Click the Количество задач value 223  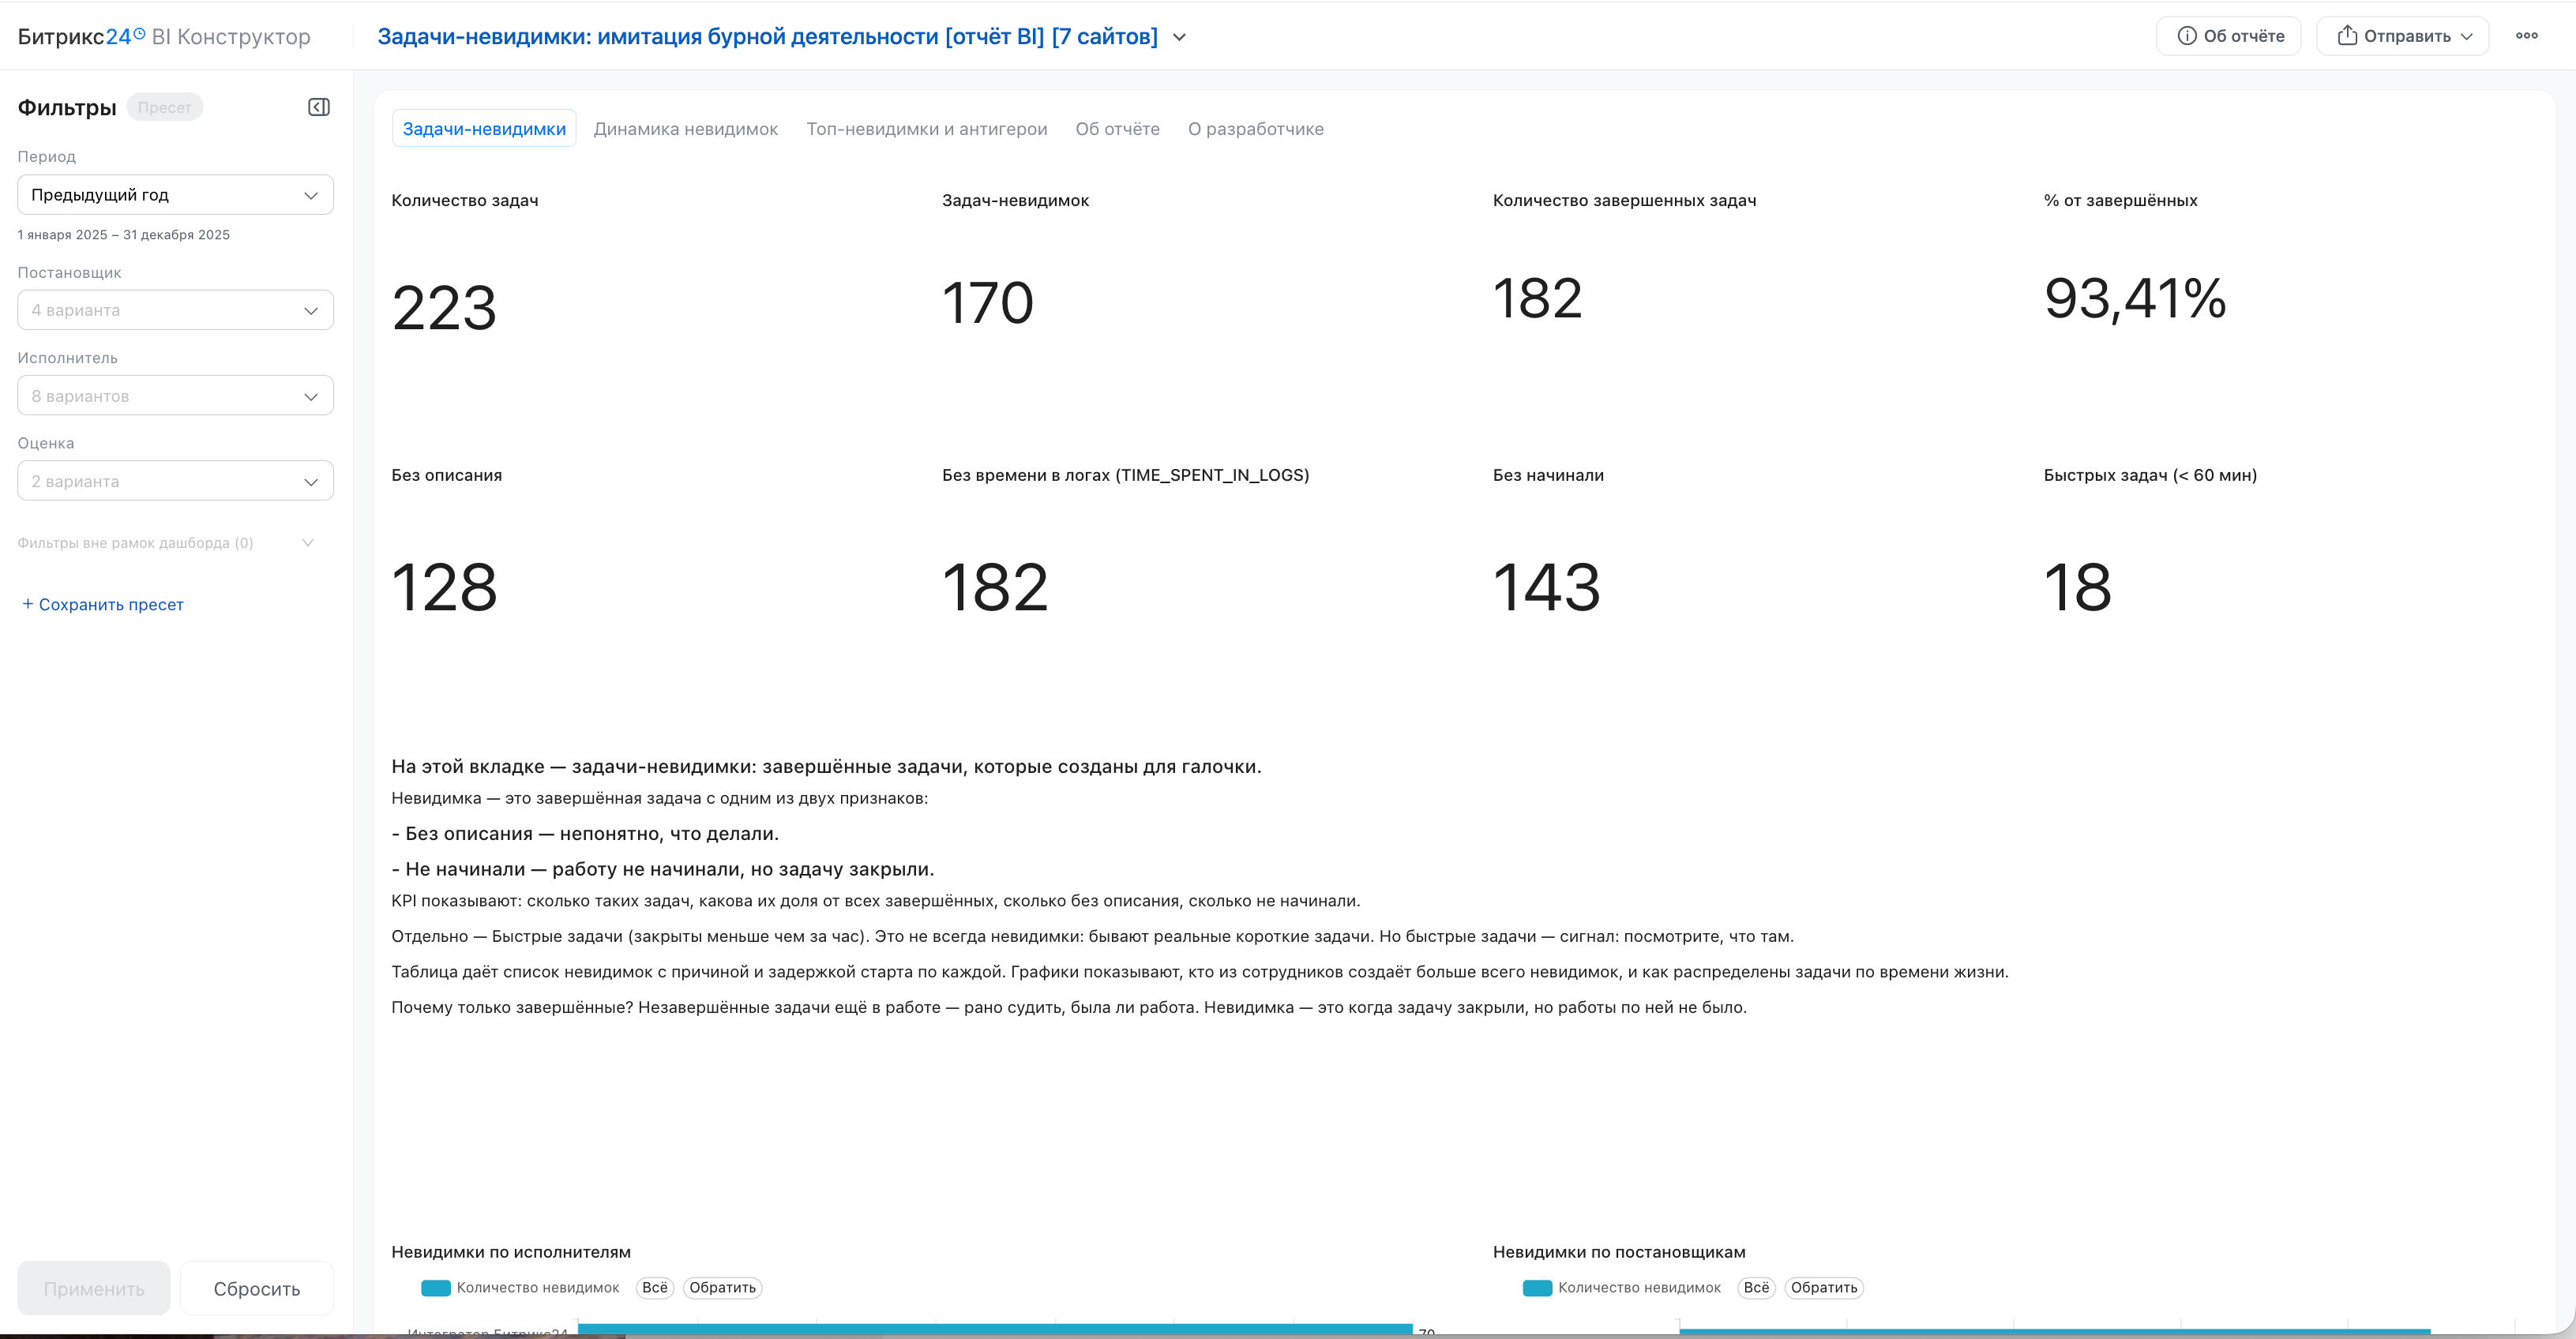pyautogui.click(x=444, y=307)
